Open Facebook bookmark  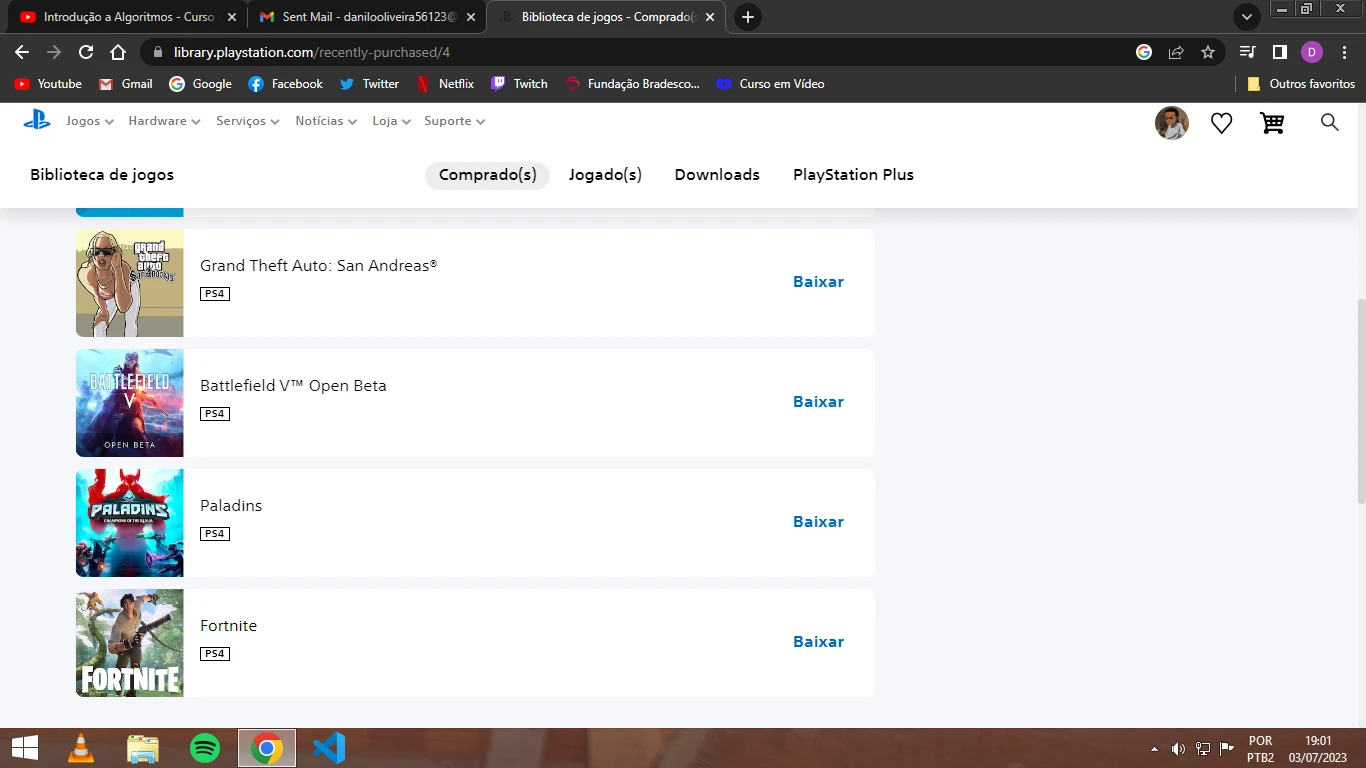(x=285, y=84)
